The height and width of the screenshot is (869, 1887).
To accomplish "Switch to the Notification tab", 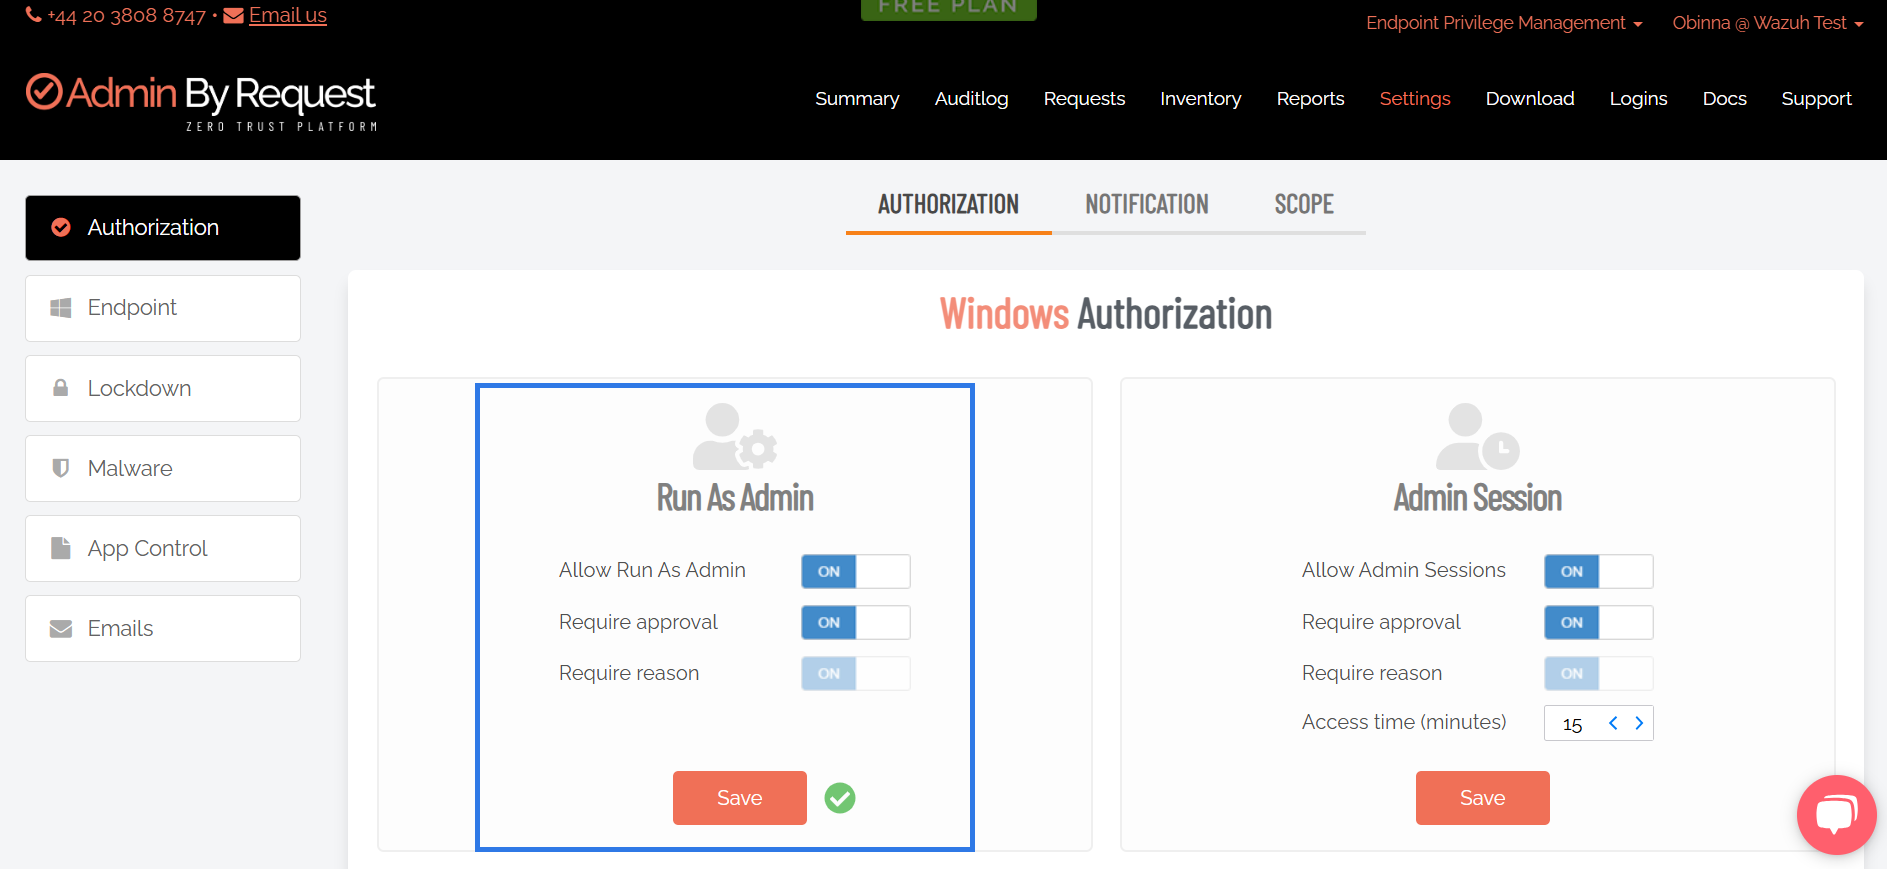I will (1146, 205).
